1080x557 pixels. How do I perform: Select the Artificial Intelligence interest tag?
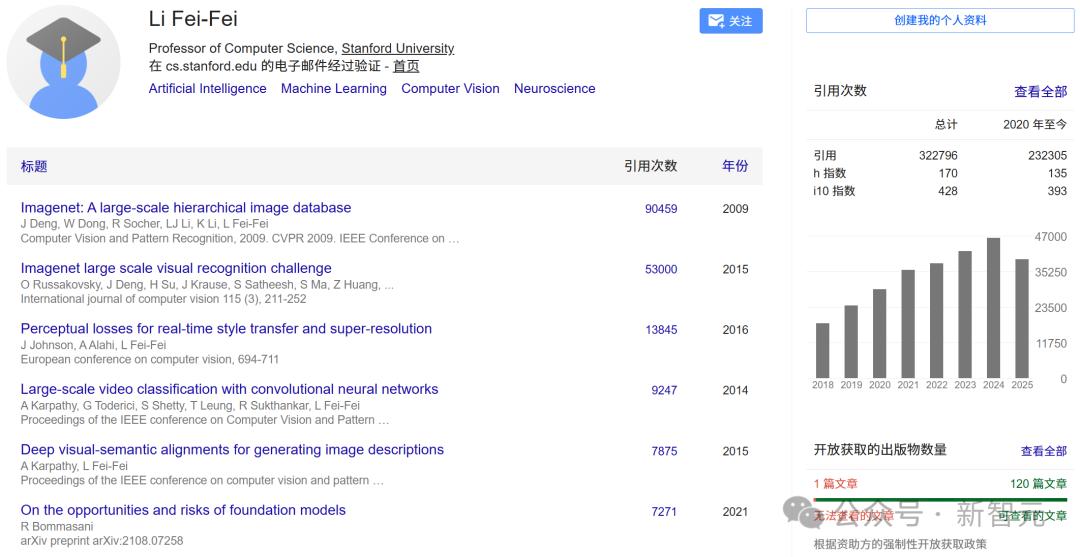click(x=207, y=88)
